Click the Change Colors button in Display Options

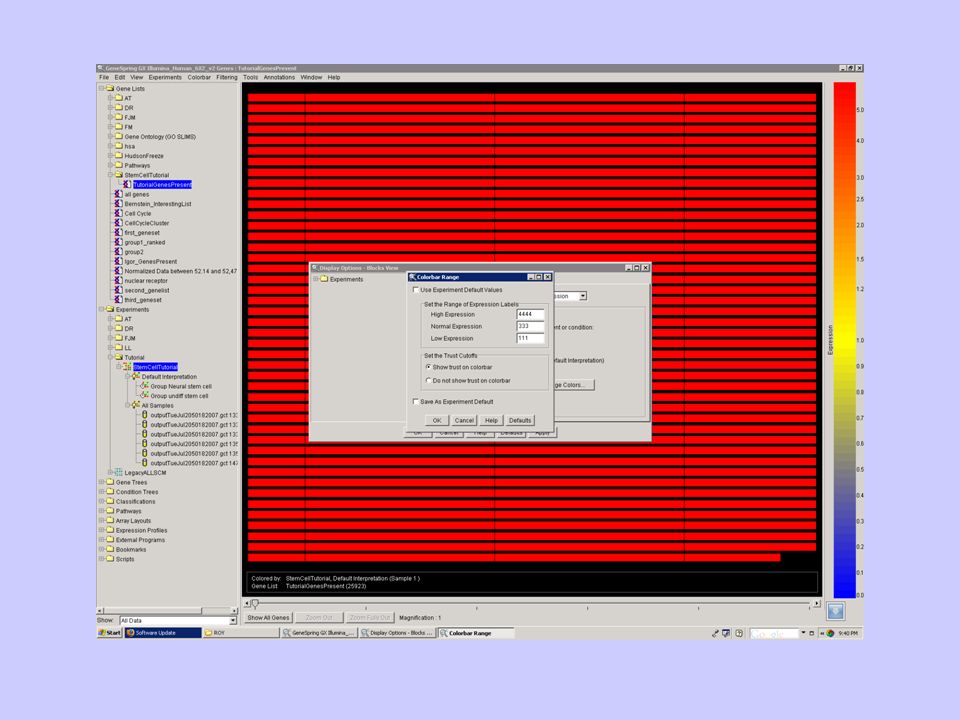(573, 385)
